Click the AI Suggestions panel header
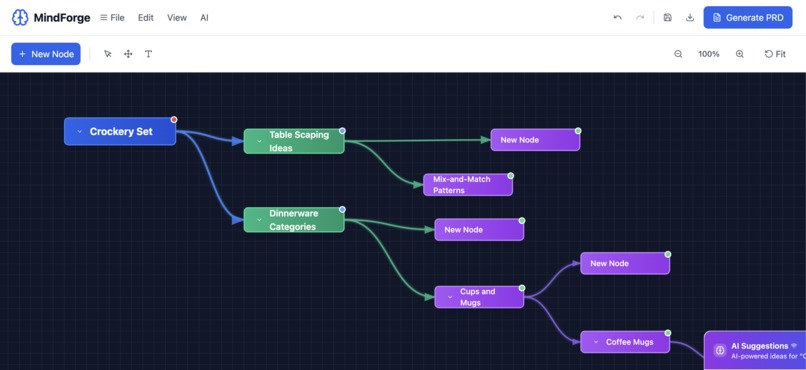This screenshot has width=806, height=370. (x=755, y=350)
